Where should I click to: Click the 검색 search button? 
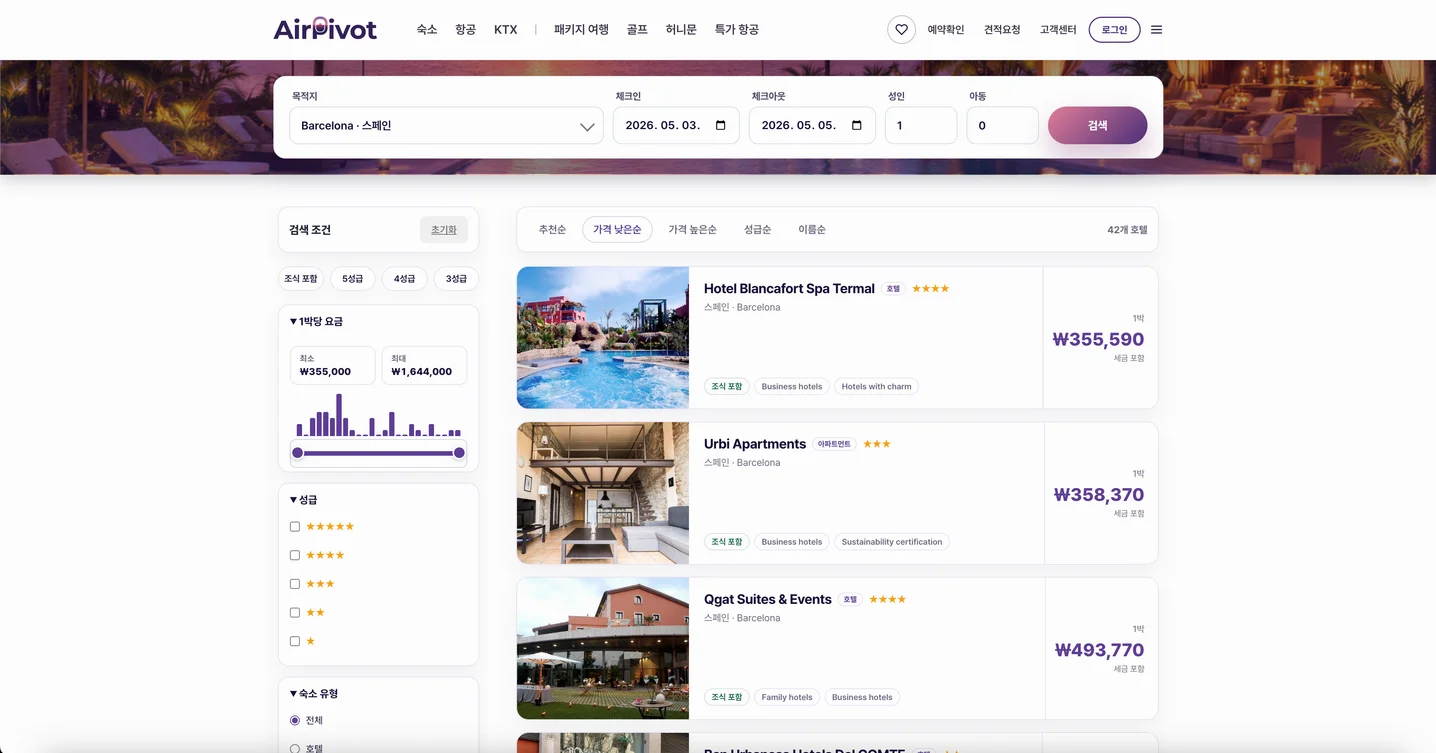[x=1097, y=126]
